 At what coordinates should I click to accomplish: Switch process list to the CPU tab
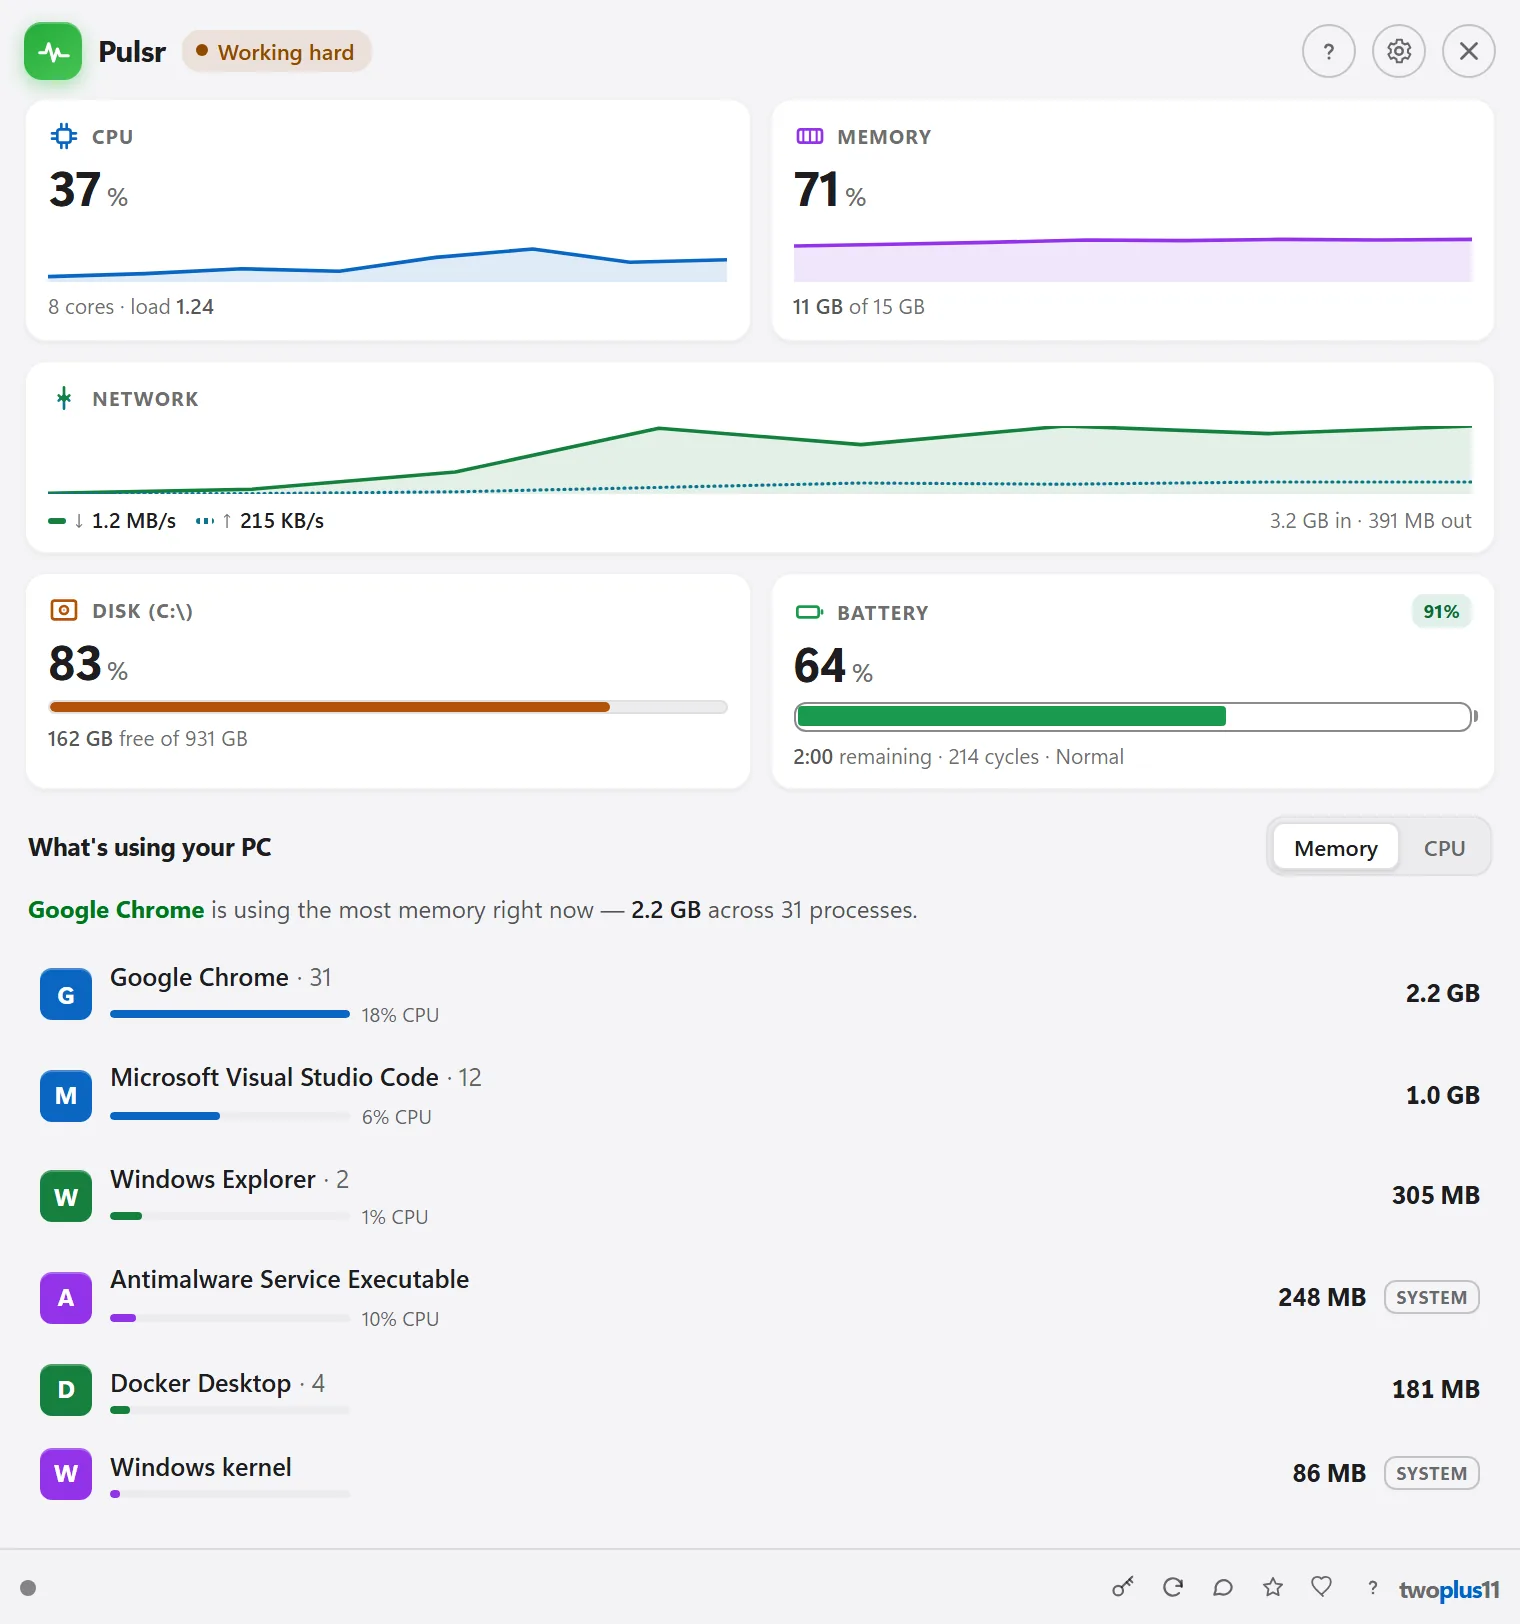coord(1444,848)
